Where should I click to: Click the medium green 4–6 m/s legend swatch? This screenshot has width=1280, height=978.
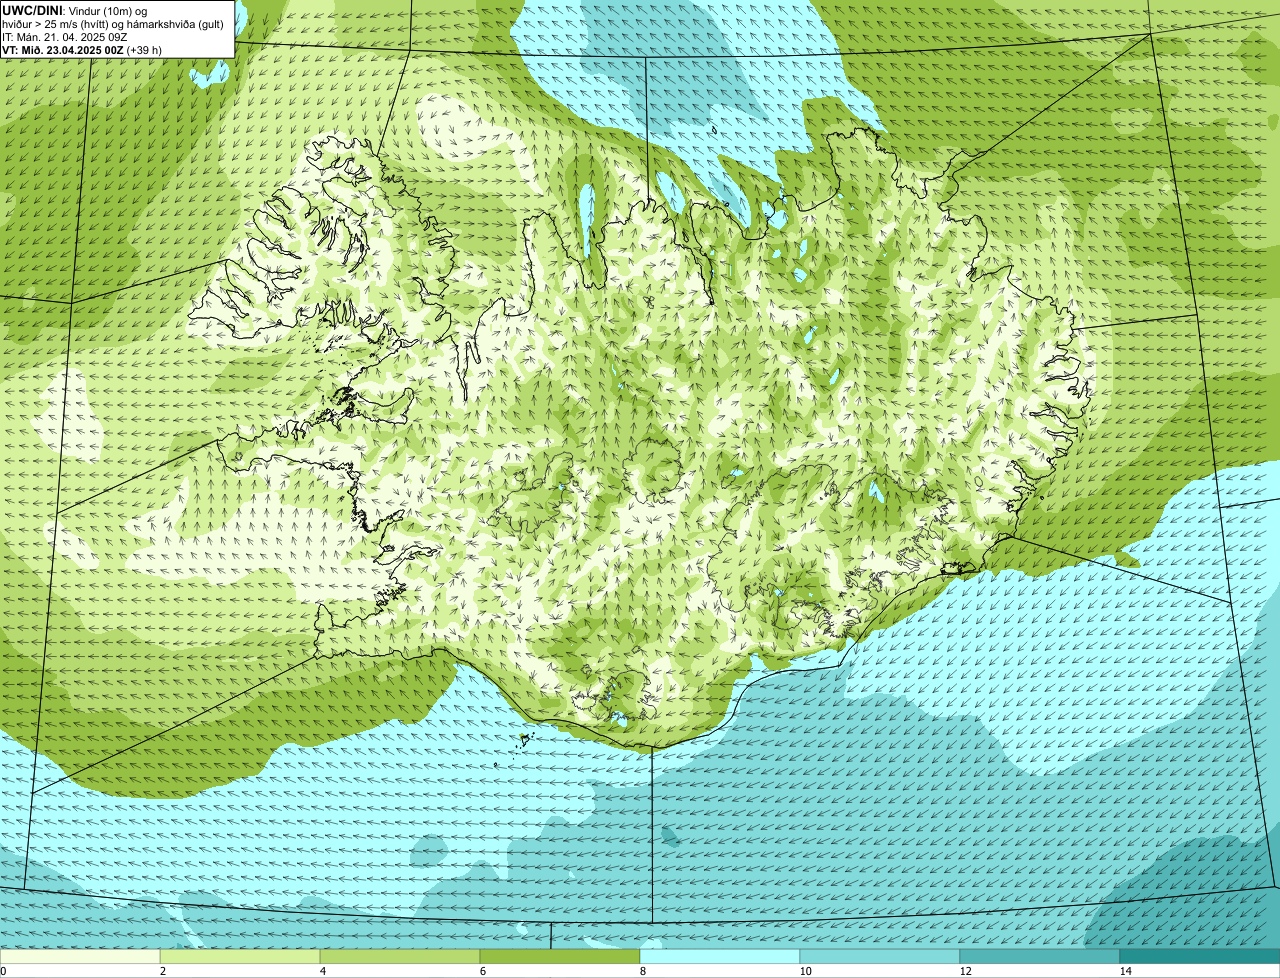click(400, 957)
